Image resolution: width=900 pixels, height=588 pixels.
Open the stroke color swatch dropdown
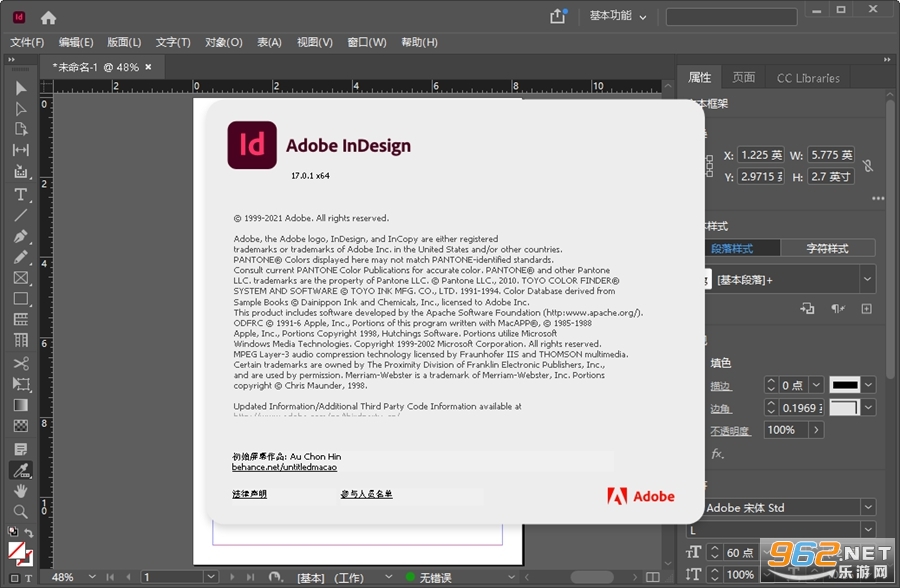pyautogui.click(x=868, y=385)
